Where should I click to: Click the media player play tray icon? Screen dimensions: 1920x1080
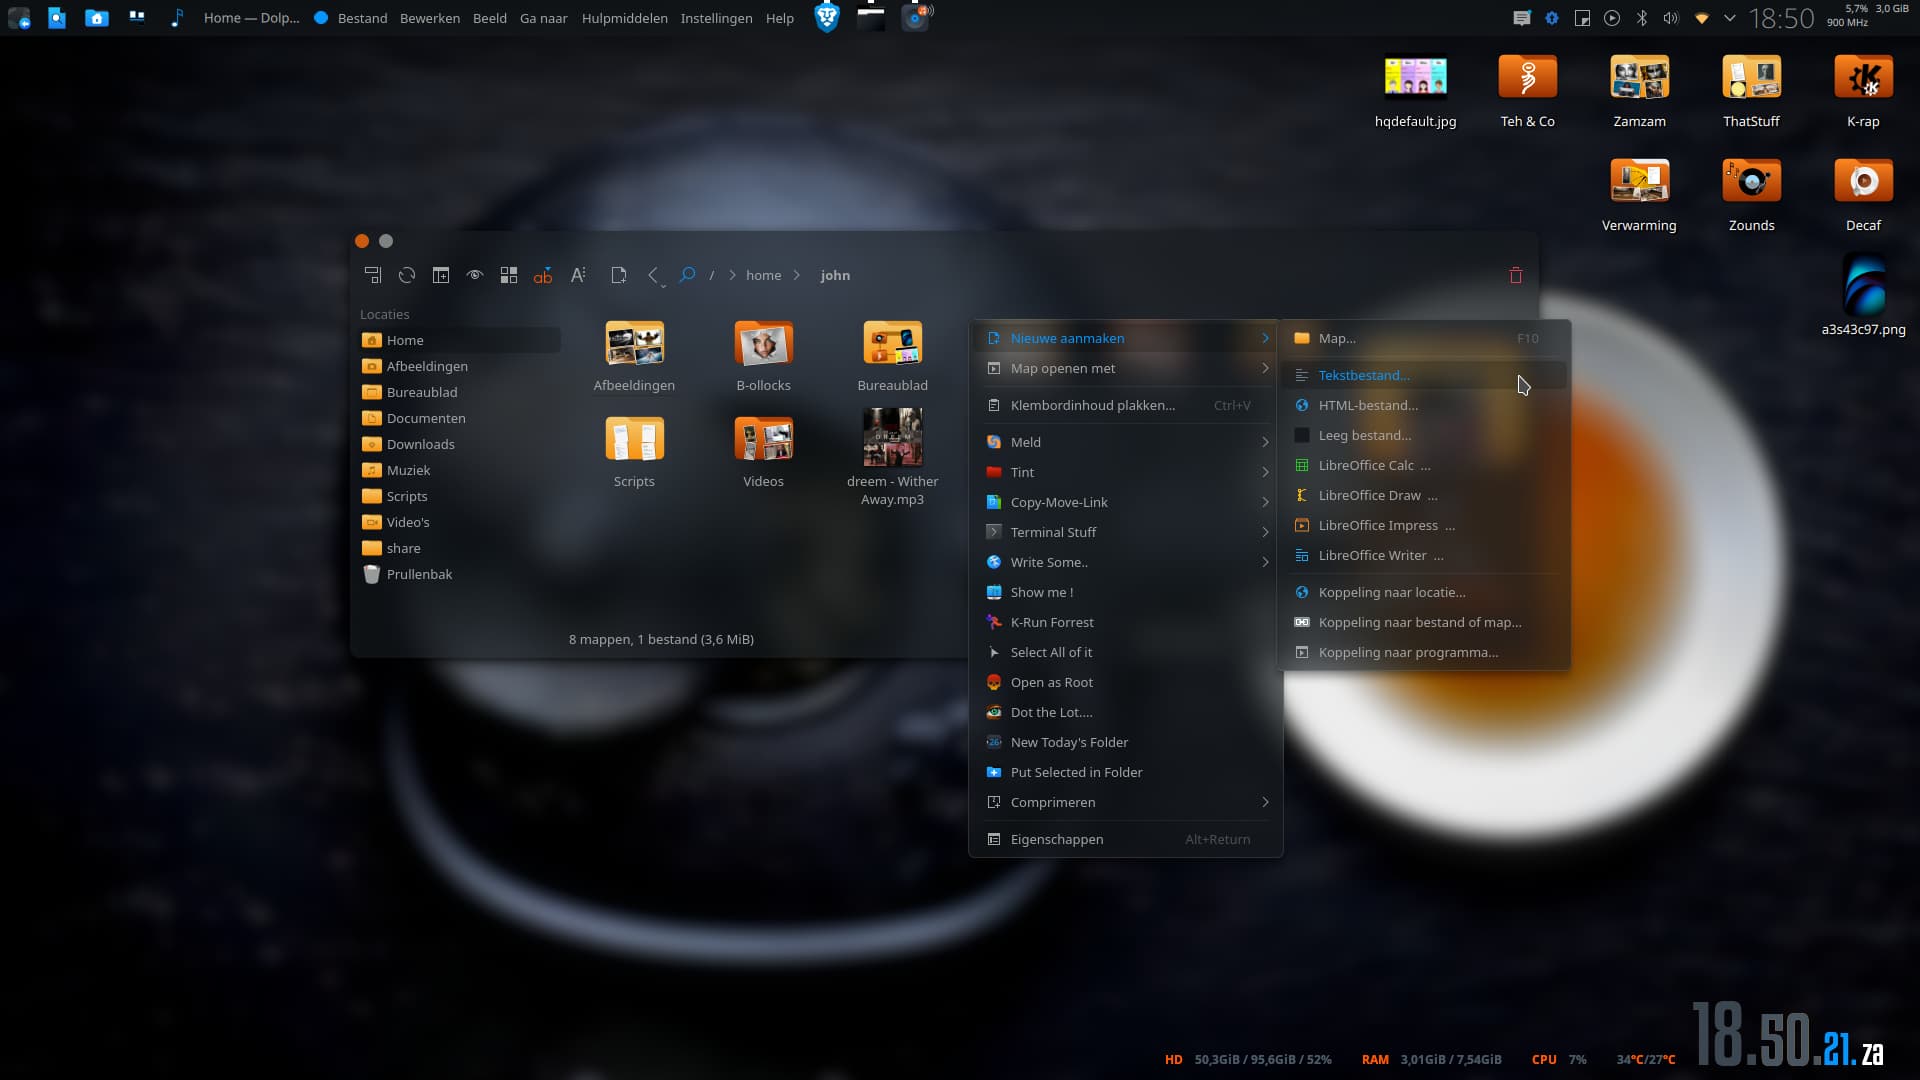pos(1612,18)
